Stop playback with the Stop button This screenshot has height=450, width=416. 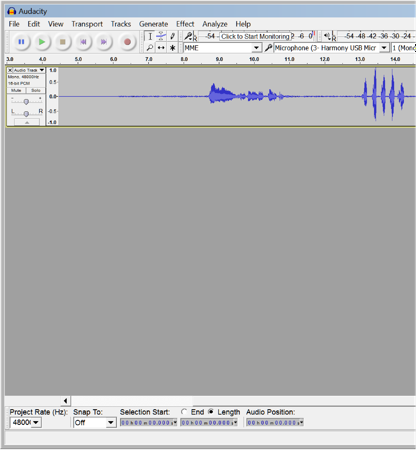tap(63, 42)
